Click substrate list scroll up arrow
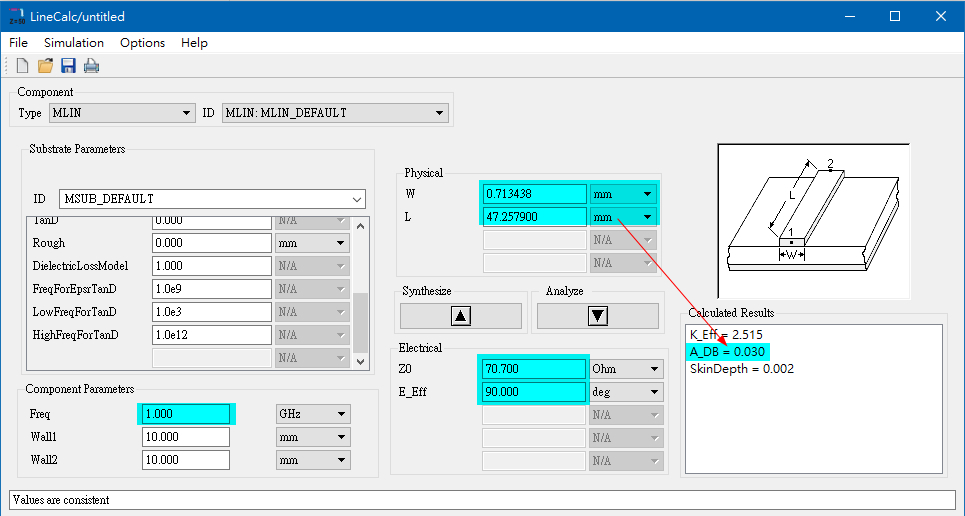 point(361,226)
